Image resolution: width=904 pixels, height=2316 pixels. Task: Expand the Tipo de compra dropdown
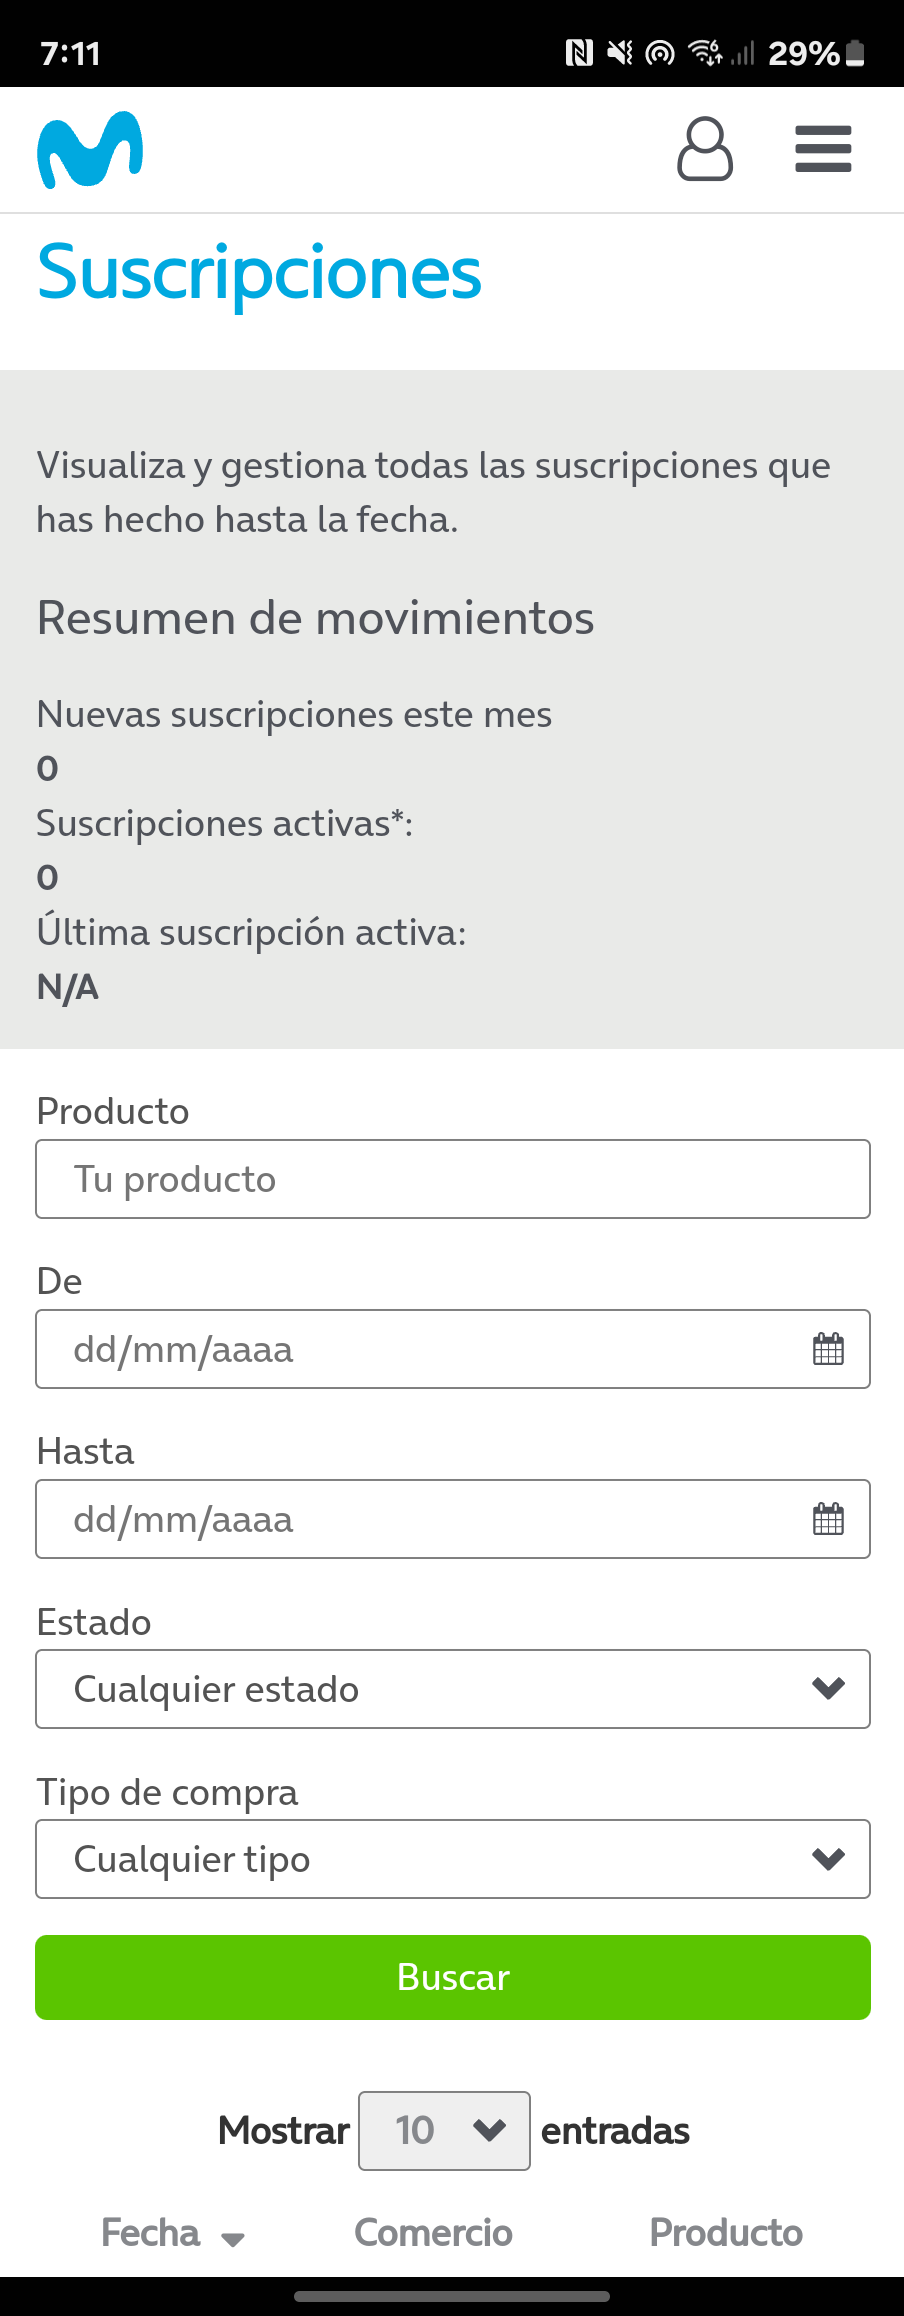(453, 1859)
